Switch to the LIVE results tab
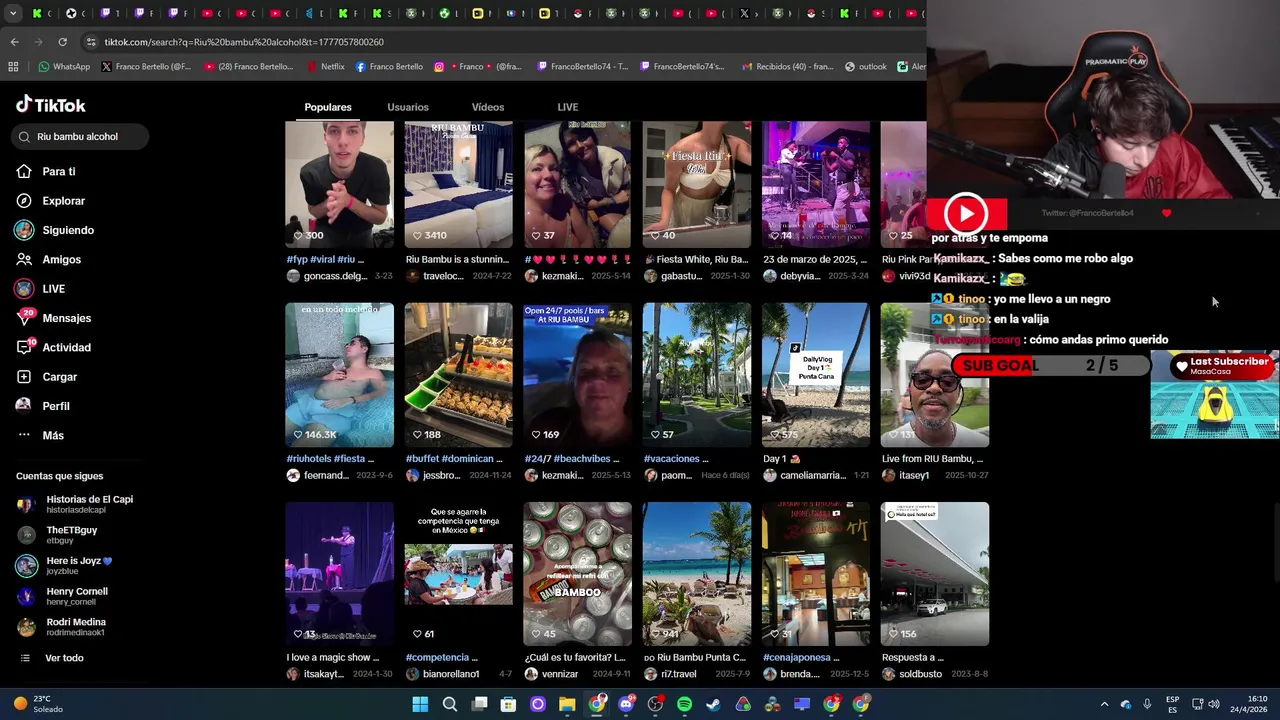 [x=568, y=107]
